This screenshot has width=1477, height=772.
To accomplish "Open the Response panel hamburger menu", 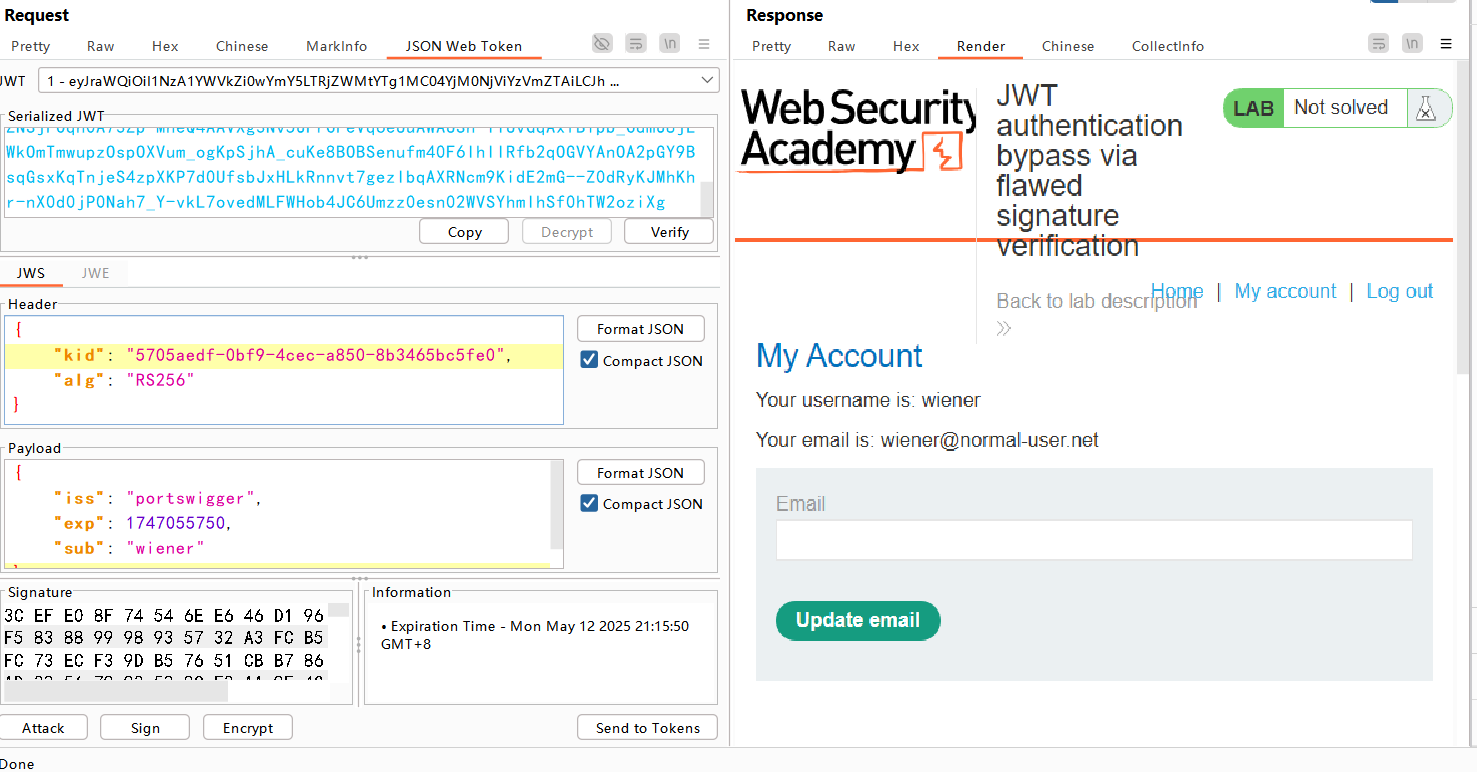I will pos(1446,44).
